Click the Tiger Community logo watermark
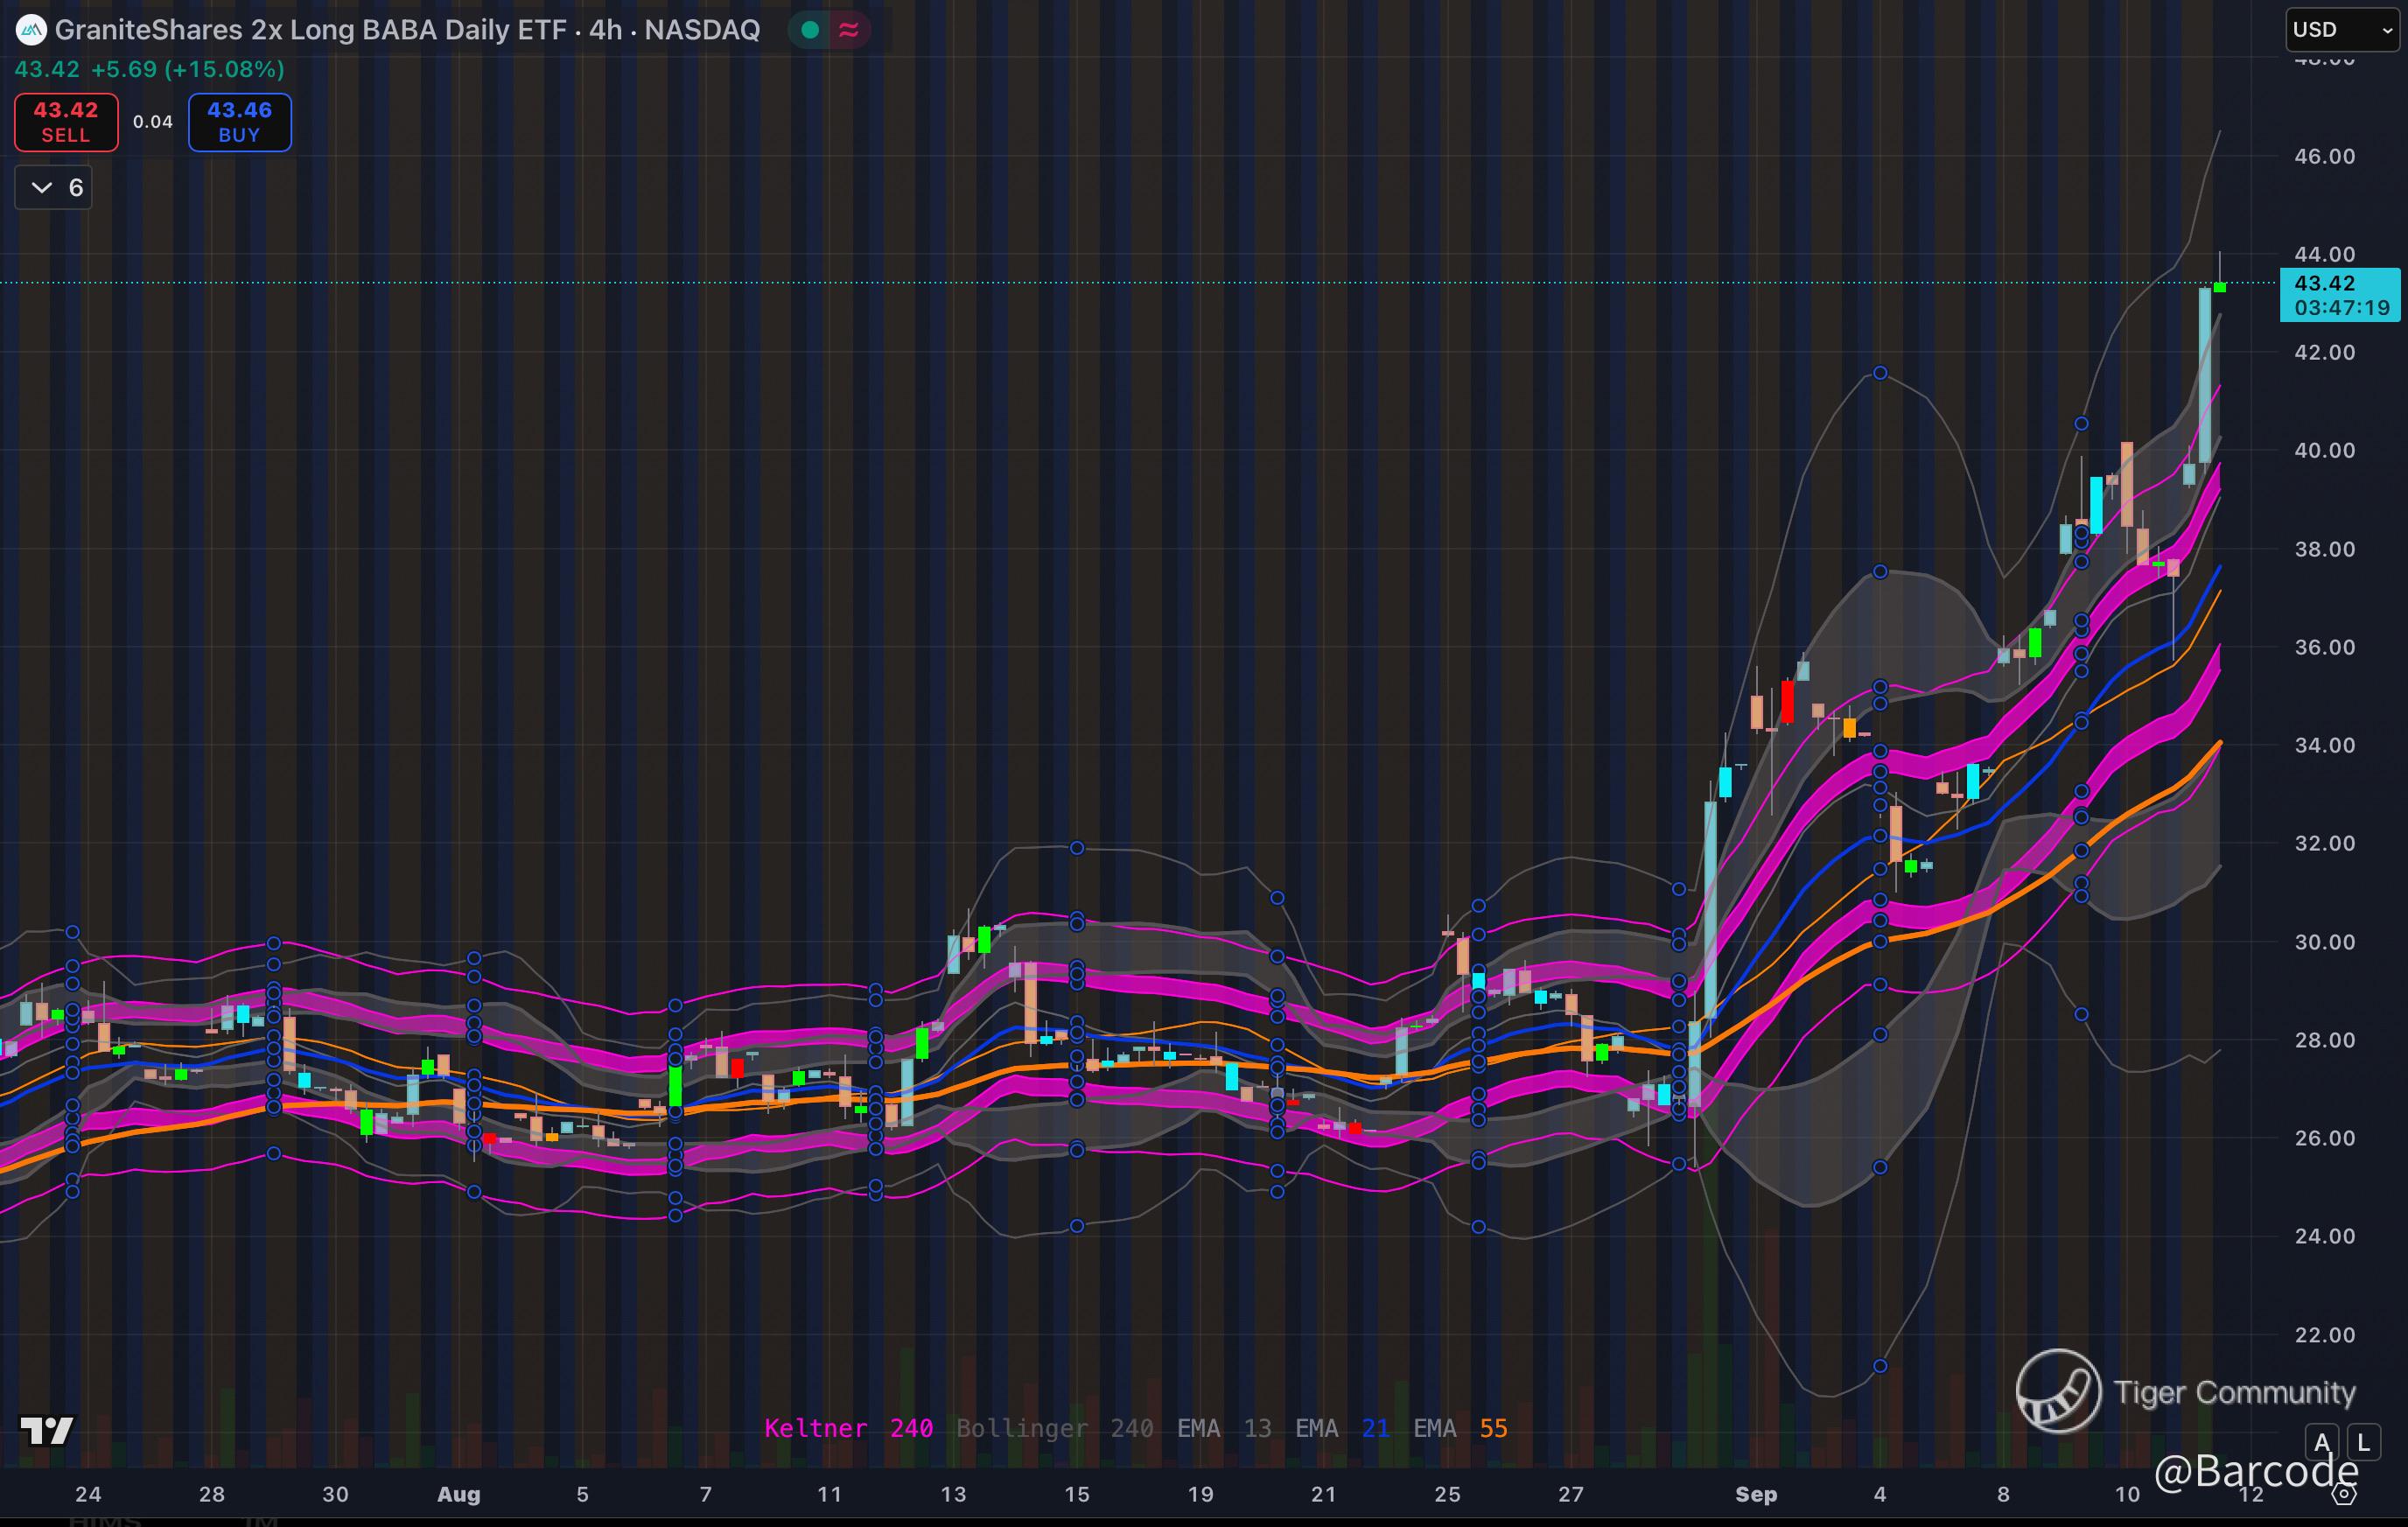 [2058, 1391]
